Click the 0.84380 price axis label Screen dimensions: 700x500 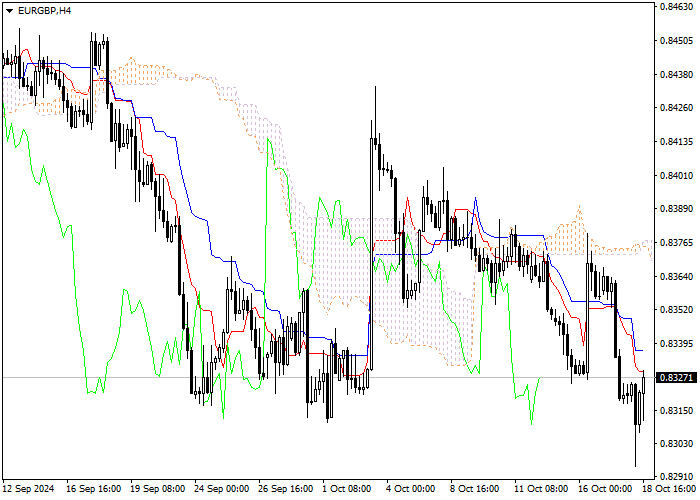[676, 74]
